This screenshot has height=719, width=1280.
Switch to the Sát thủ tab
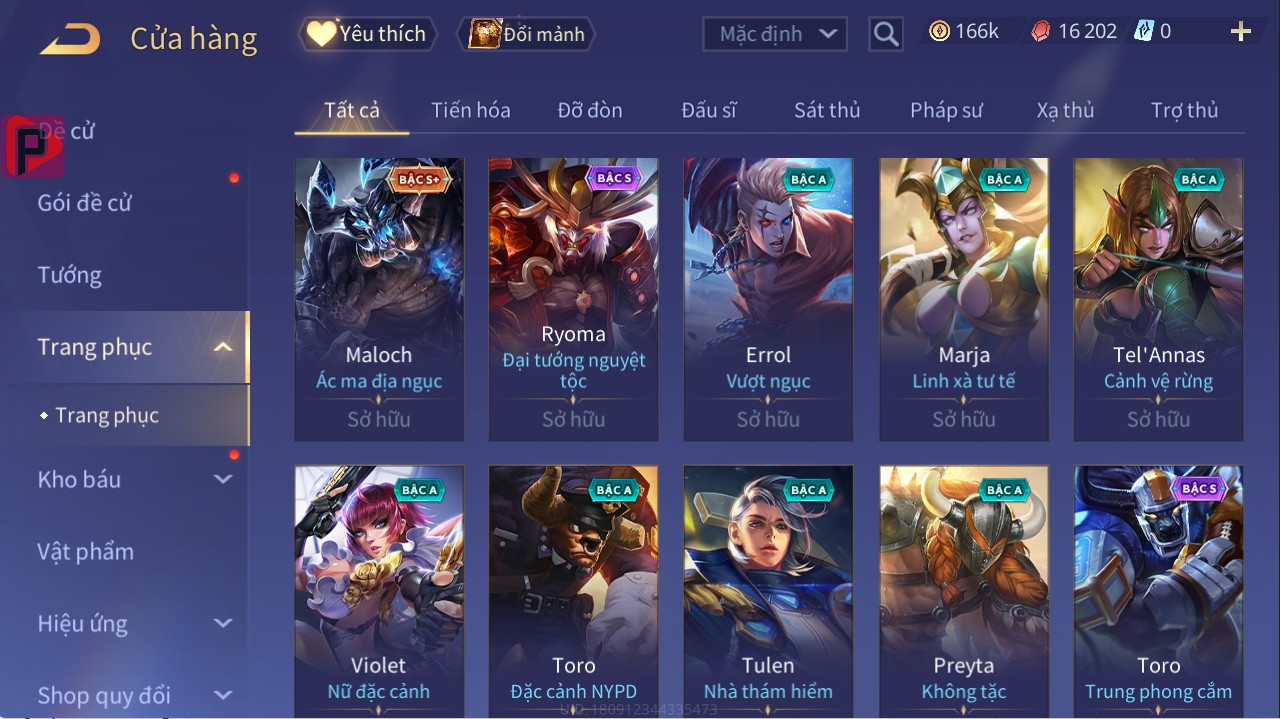[x=827, y=110]
